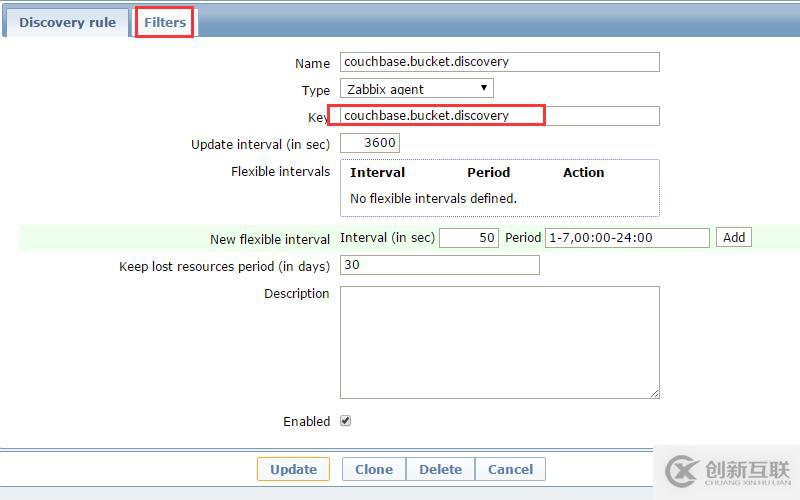Click the Description textarea resize handle
The height and width of the screenshot is (500, 800).
coord(655,393)
